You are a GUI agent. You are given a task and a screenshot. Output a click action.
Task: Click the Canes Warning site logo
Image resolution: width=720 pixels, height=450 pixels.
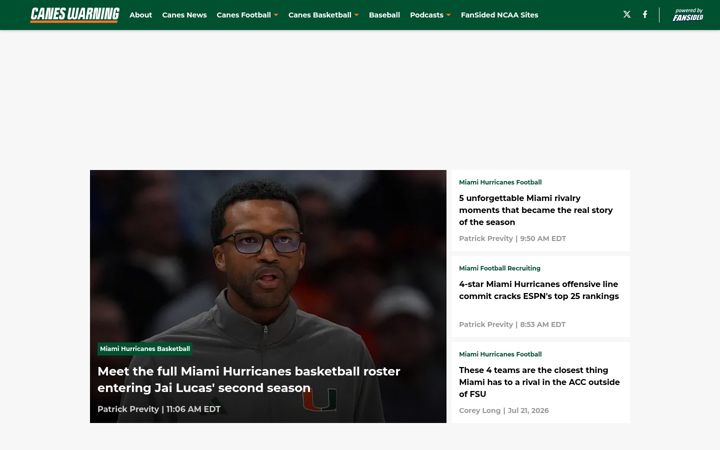(x=75, y=15)
